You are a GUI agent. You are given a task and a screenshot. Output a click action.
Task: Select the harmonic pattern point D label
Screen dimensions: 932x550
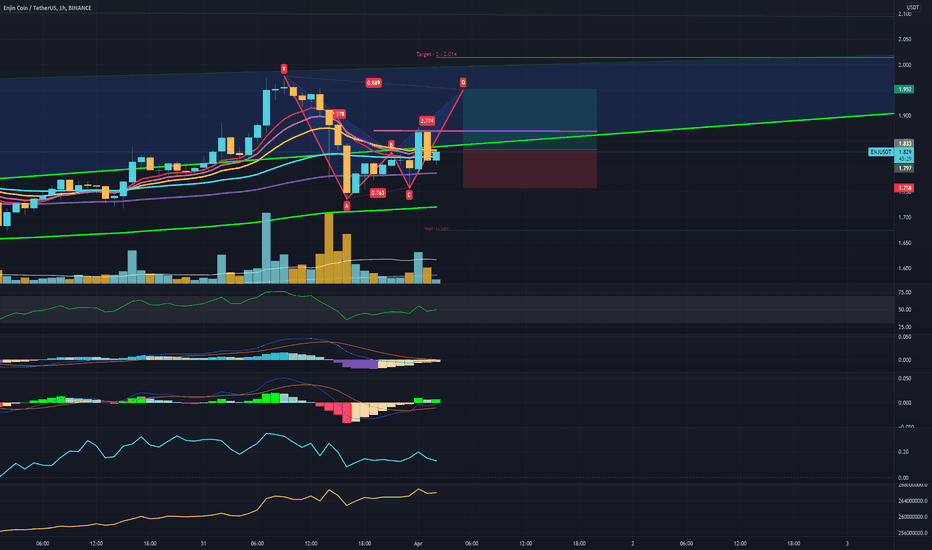pos(463,82)
